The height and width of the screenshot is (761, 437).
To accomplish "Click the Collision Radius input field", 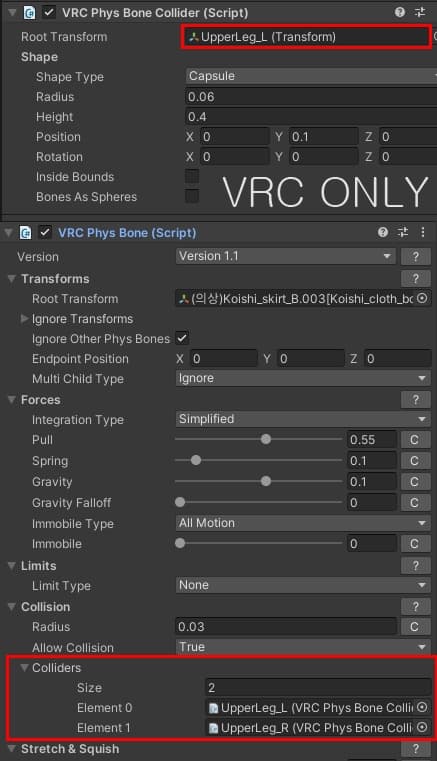I will tap(286, 627).
